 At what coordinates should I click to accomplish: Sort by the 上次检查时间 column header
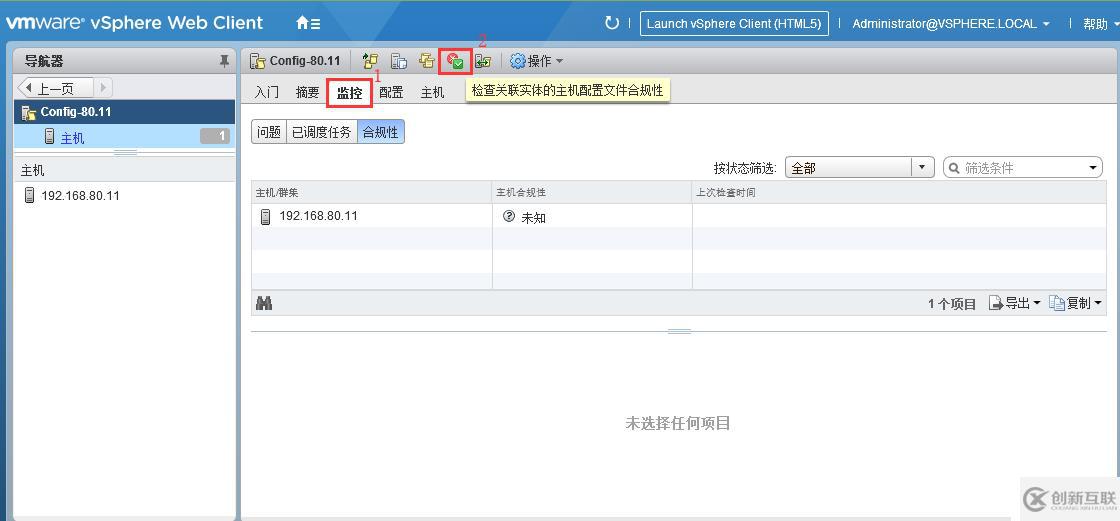899,193
